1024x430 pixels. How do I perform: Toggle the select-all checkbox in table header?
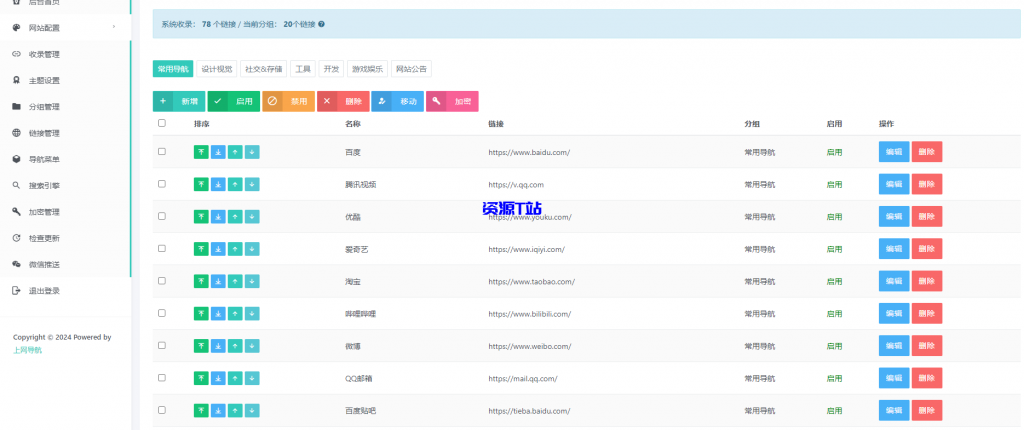click(162, 123)
